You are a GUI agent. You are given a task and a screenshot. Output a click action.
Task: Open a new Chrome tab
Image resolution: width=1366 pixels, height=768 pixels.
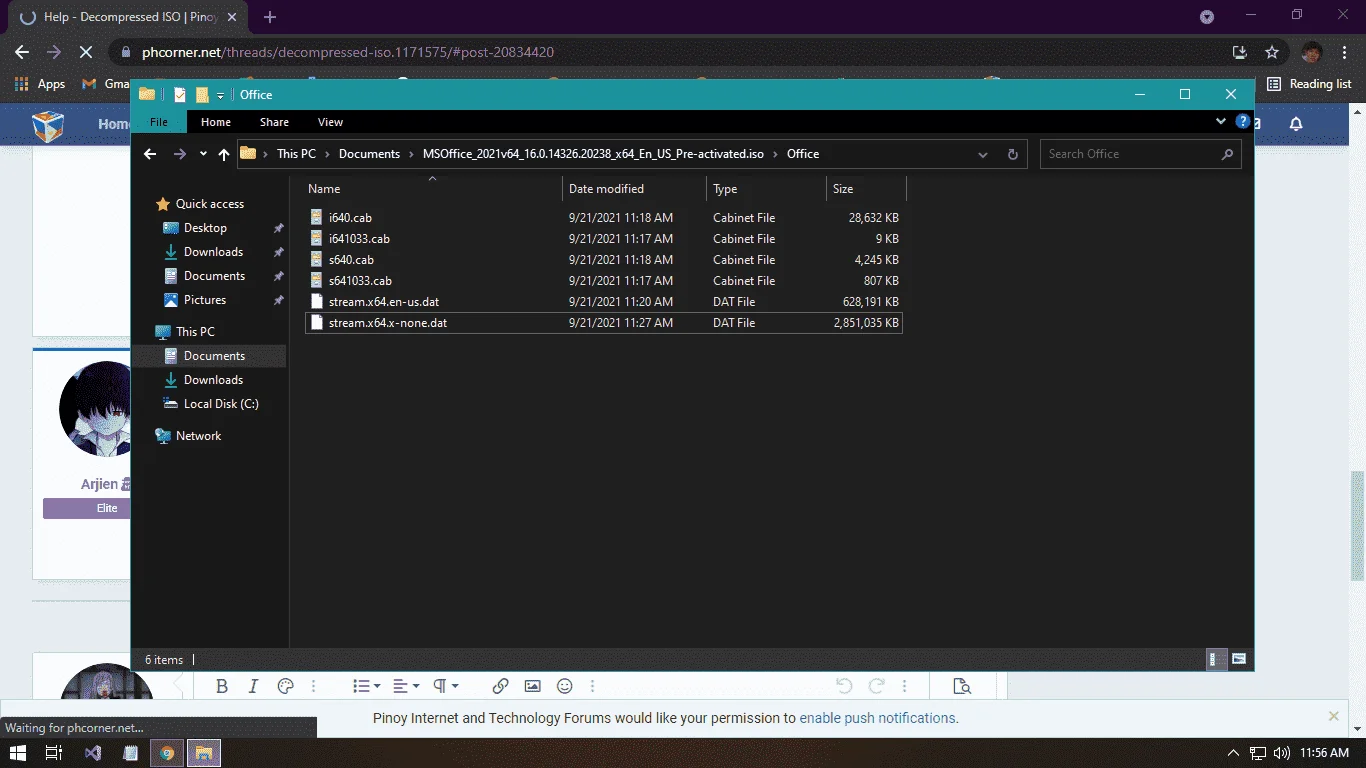(x=270, y=17)
